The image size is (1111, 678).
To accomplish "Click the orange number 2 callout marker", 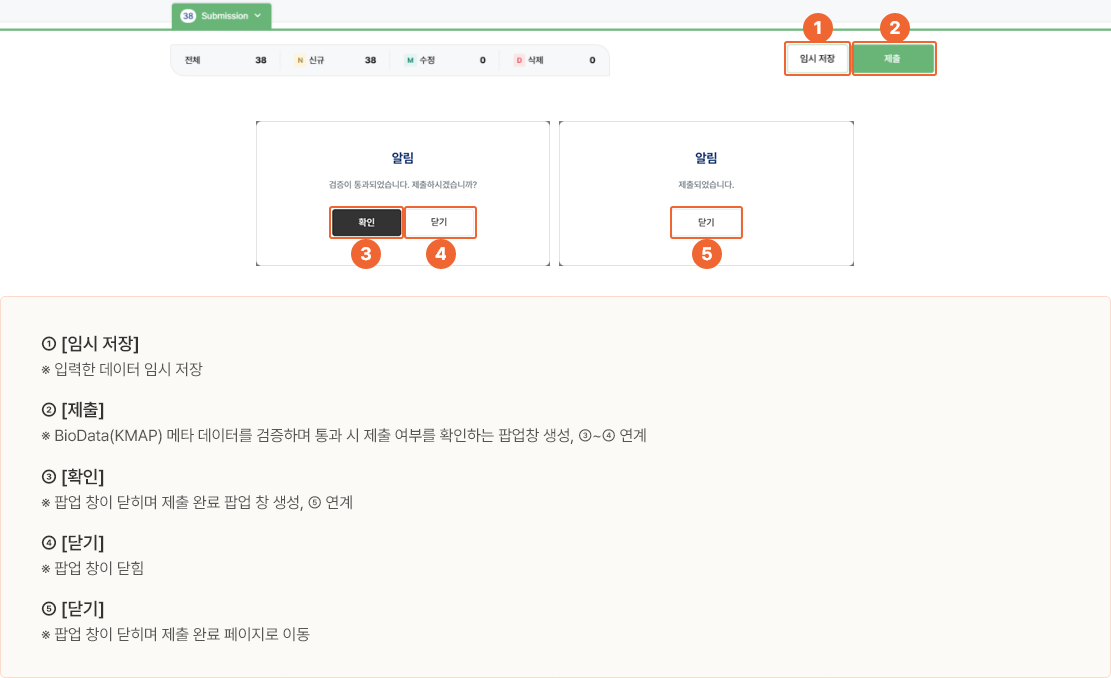I will pyautogui.click(x=893, y=27).
